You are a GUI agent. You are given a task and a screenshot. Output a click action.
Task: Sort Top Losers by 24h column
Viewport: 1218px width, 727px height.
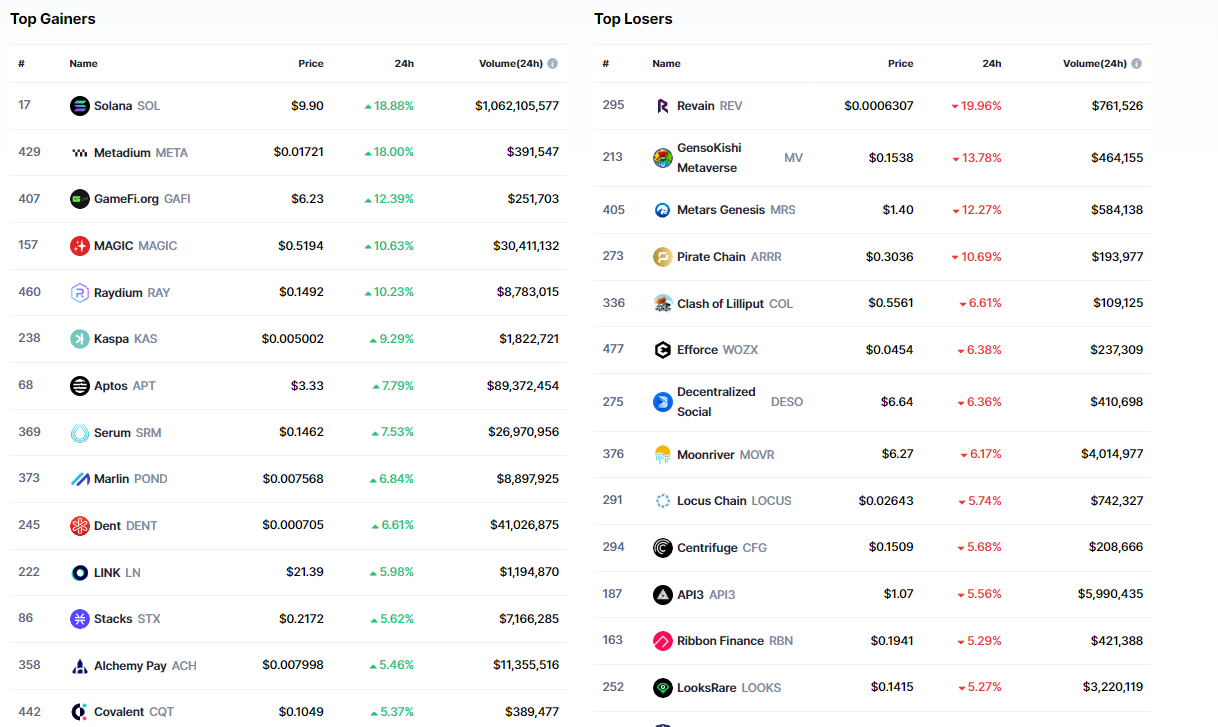pyautogui.click(x=992, y=64)
